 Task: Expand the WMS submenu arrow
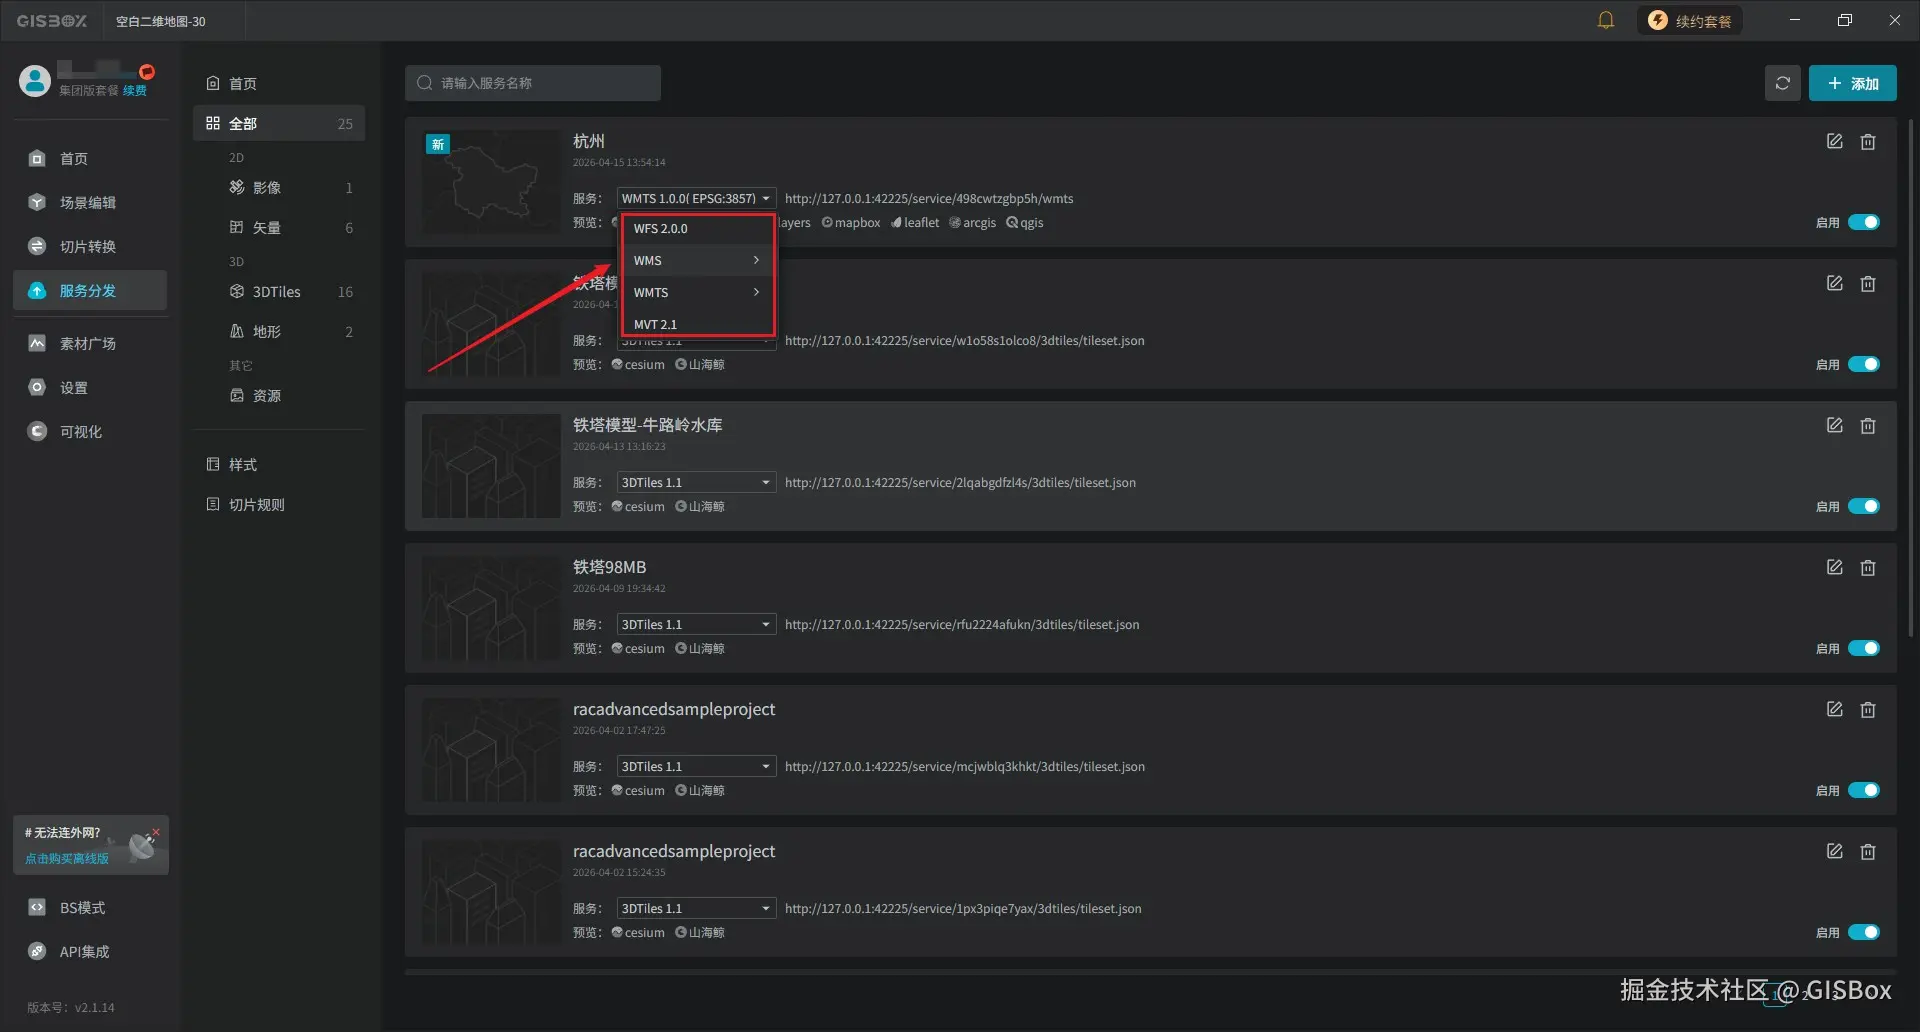click(755, 260)
